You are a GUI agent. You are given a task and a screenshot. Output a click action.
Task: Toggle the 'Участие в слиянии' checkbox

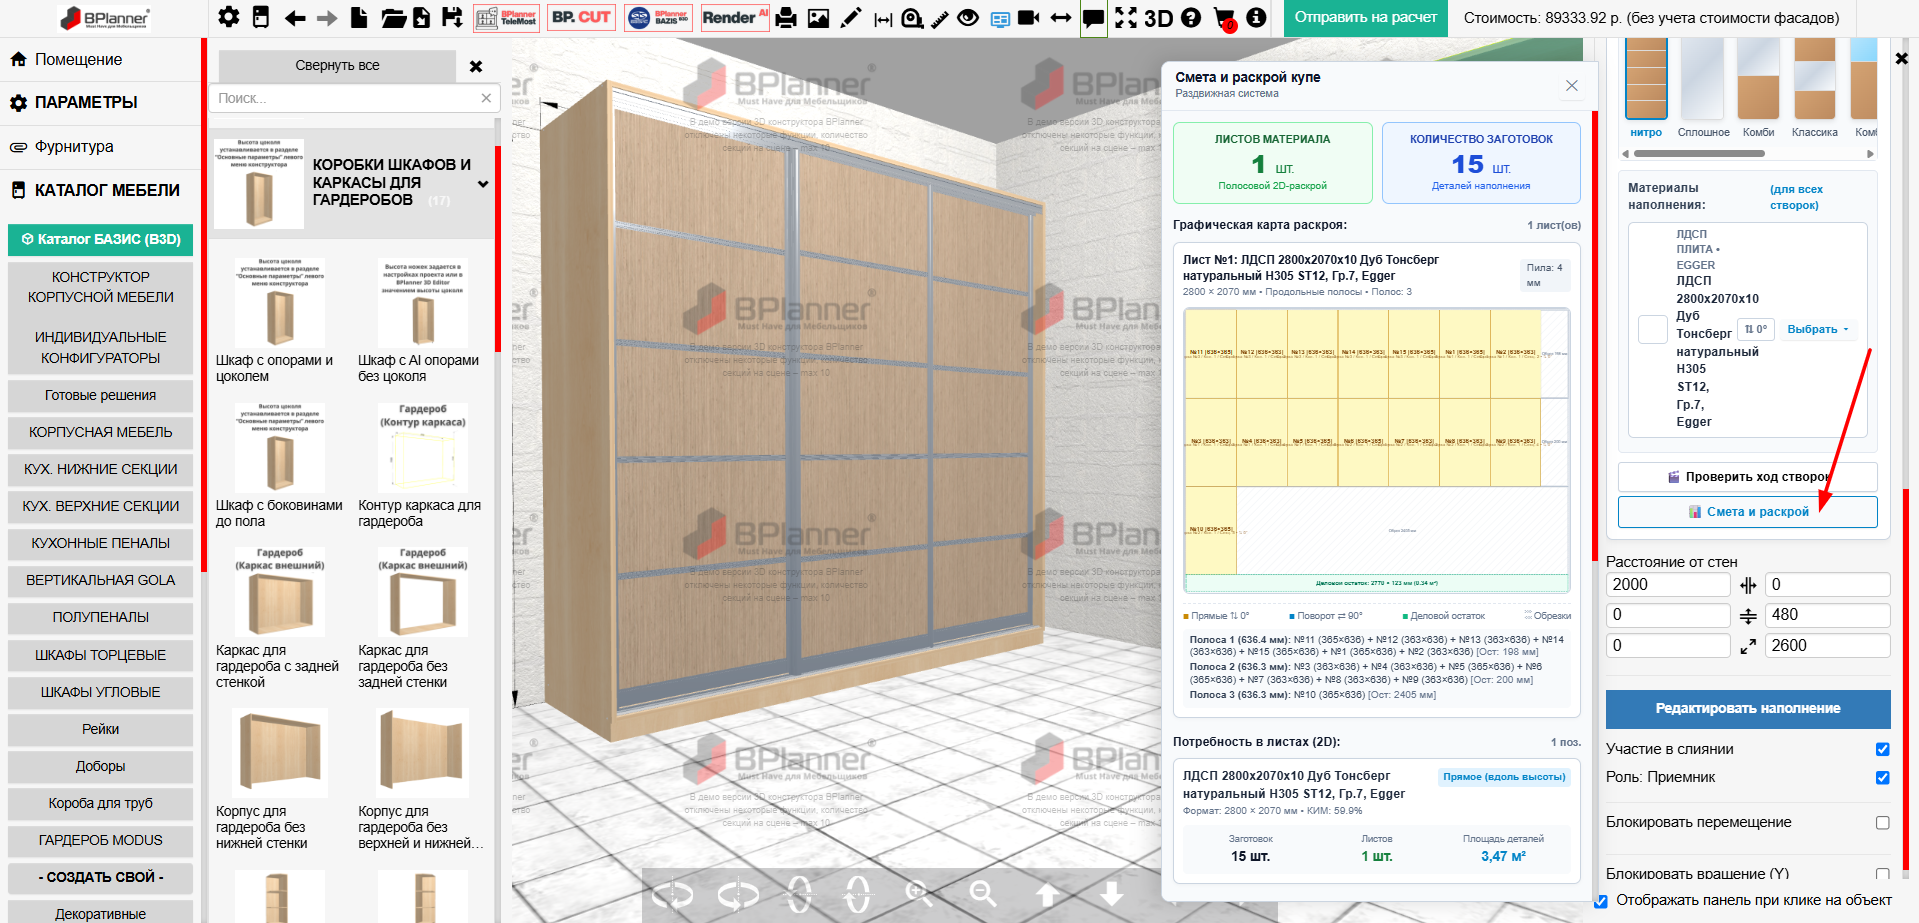click(x=1883, y=749)
